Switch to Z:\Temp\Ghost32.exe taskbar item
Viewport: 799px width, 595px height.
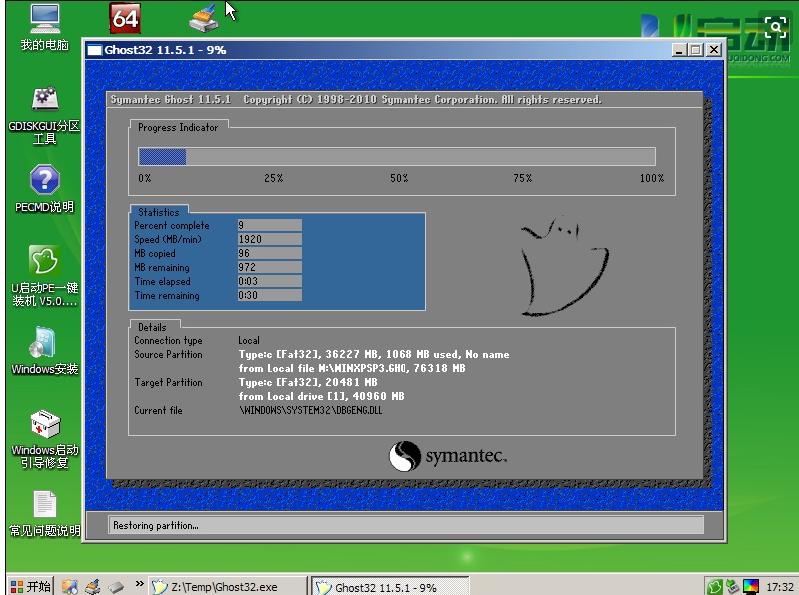coord(228,587)
